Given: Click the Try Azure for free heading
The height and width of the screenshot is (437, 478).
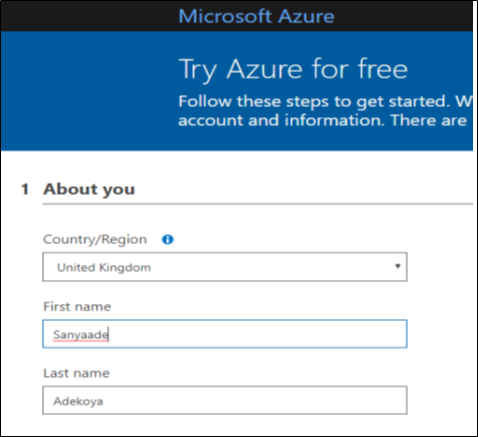Looking at the screenshot, I should click(293, 69).
